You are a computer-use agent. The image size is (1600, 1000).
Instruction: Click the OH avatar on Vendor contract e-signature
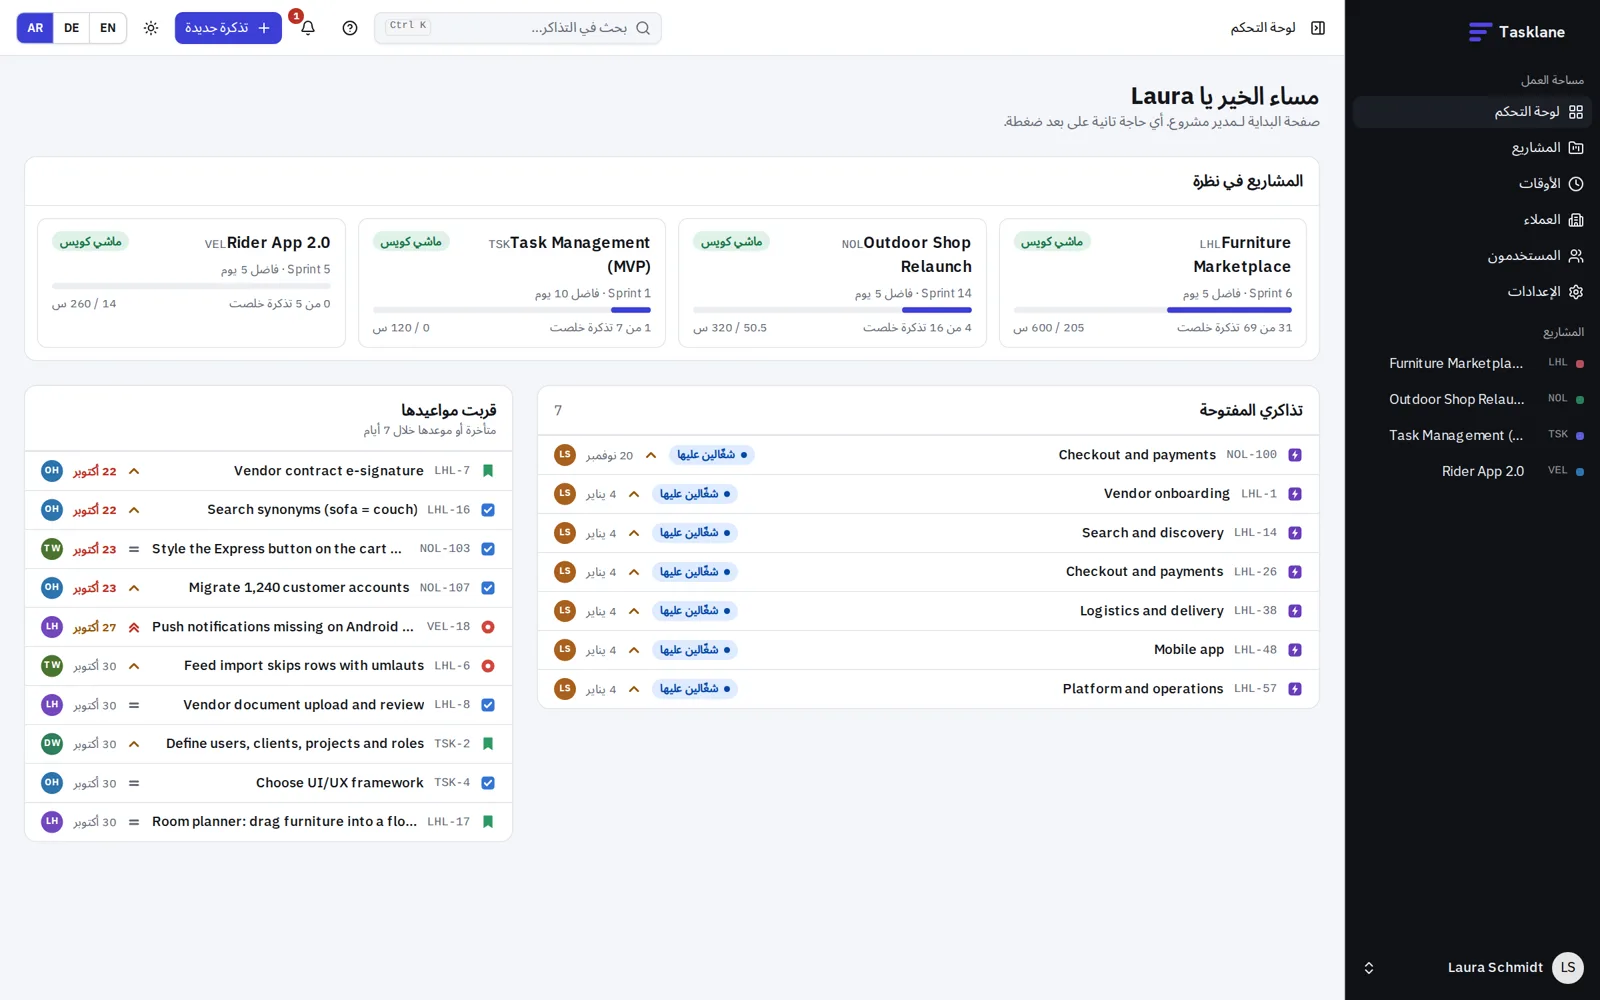pos(52,471)
